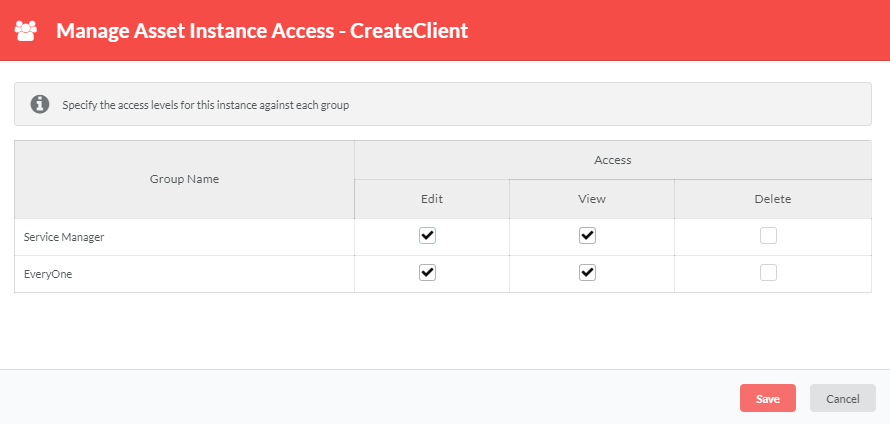Uncheck View access for EveryOne
890x424 pixels.
click(588, 273)
